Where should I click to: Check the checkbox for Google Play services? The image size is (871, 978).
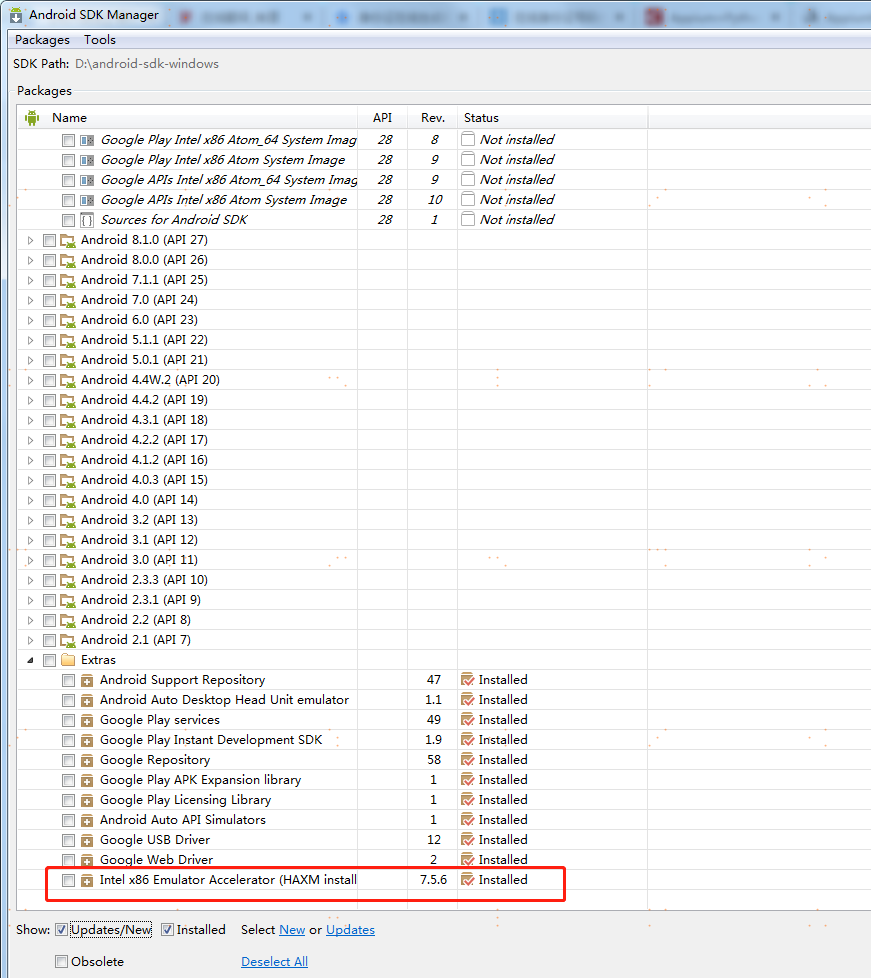(67, 719)
